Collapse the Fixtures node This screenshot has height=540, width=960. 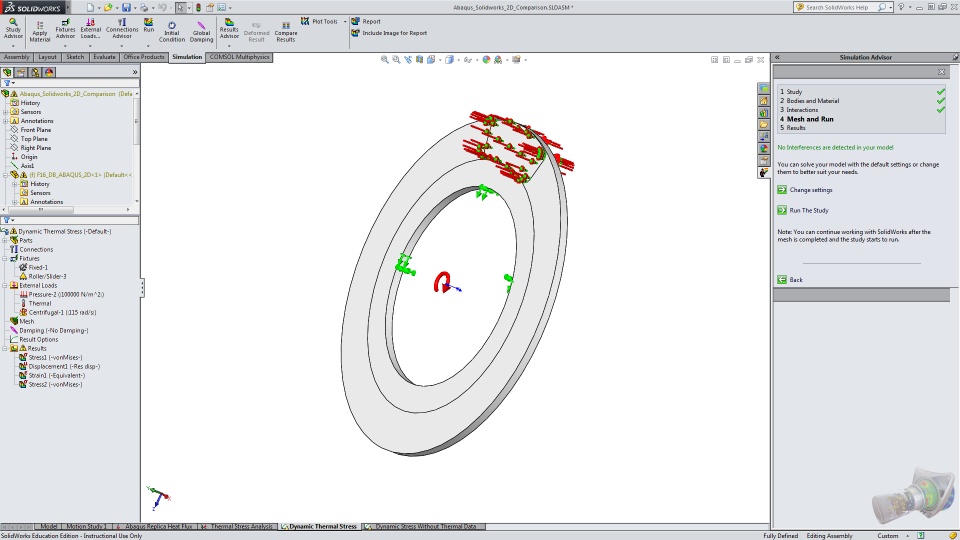(6, 258)
